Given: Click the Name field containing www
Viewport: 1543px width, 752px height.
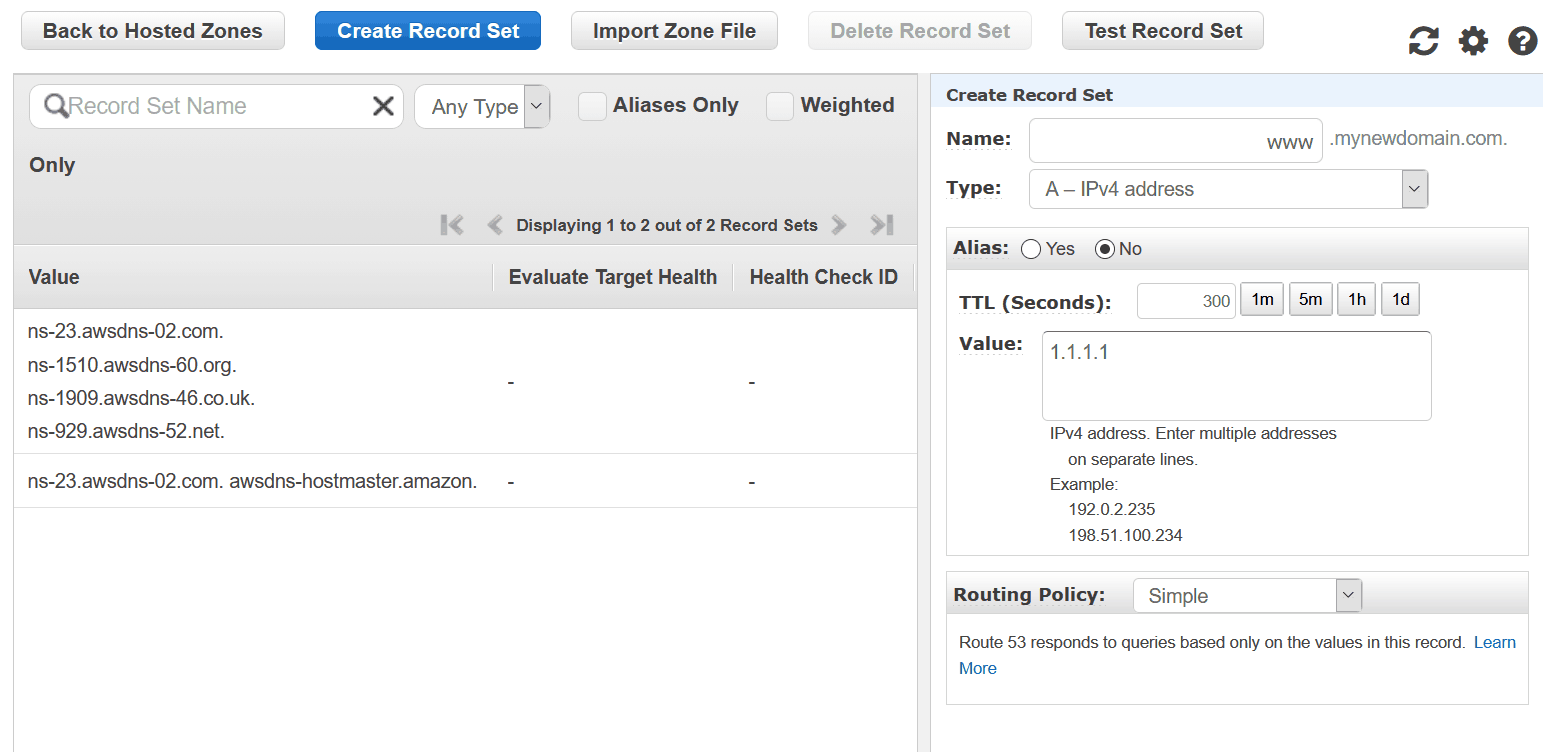Looking at the screenshot, I should coord(1175,141).
